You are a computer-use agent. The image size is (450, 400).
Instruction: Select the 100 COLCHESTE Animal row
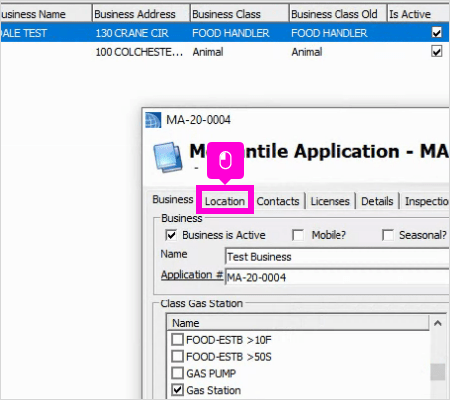[x=225, y=52]
